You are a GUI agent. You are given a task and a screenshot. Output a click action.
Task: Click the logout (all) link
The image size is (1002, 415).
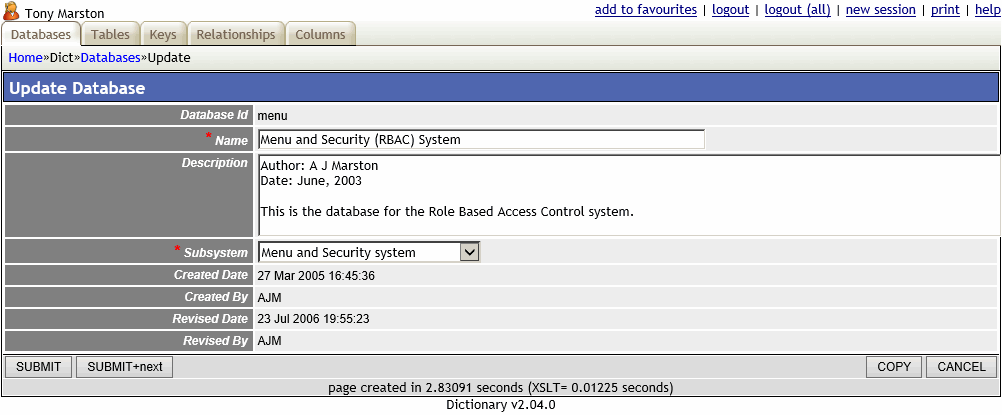797,10
